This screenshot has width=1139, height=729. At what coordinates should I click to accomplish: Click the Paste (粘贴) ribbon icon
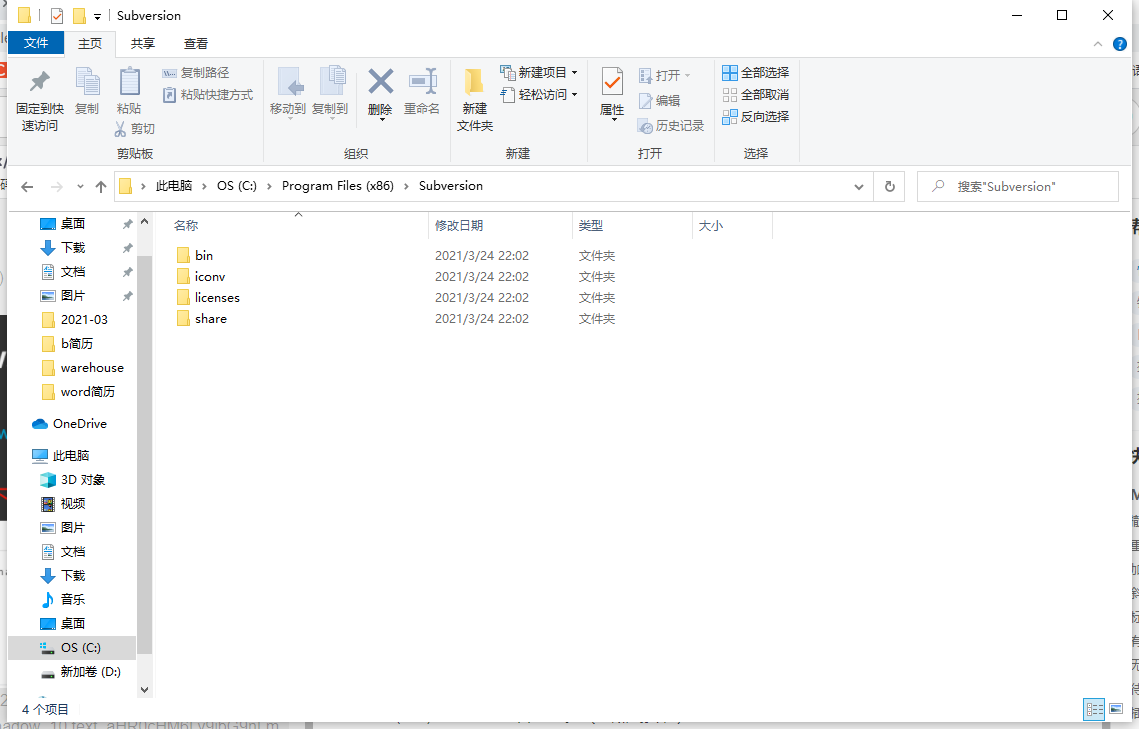(129, 82)
